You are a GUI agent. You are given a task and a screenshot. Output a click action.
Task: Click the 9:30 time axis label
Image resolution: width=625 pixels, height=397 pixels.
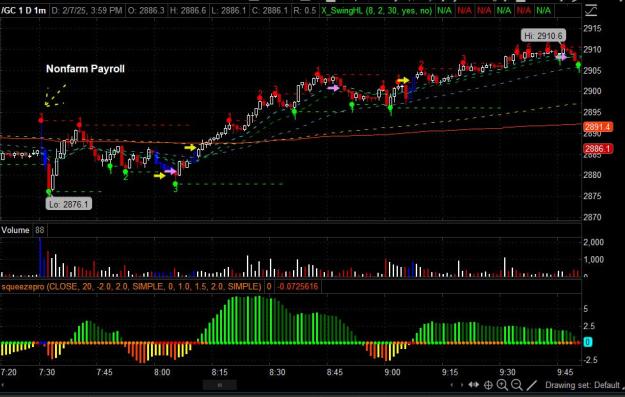pos(507,372)
